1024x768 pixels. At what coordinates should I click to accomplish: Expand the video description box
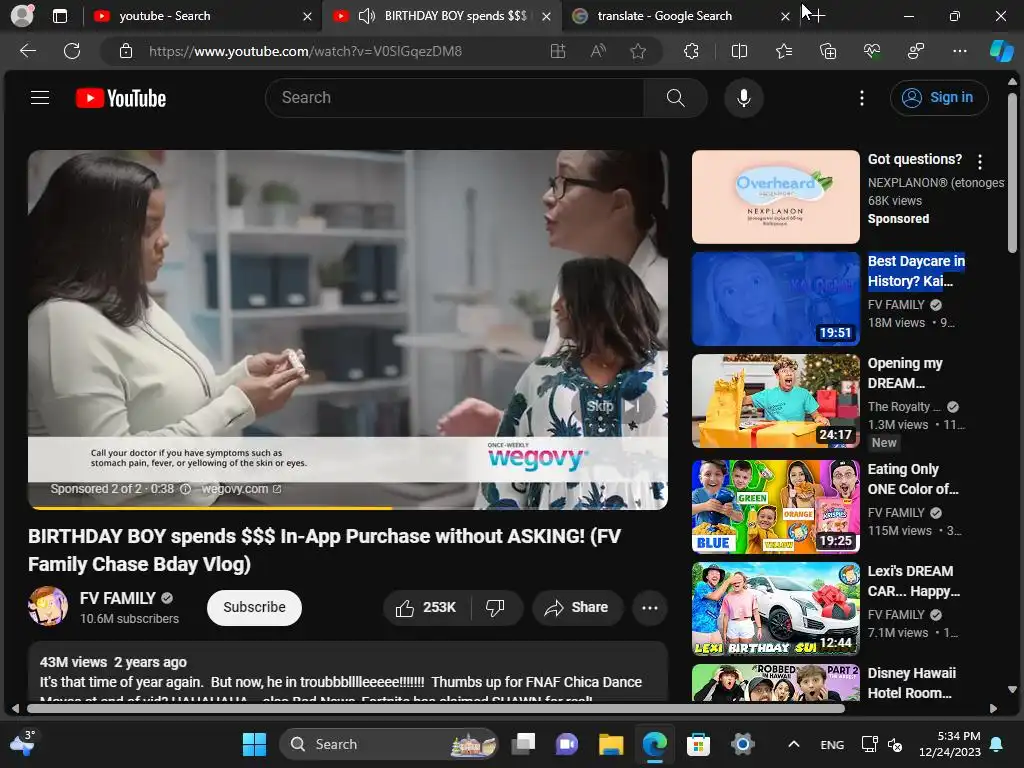point(347,671)
